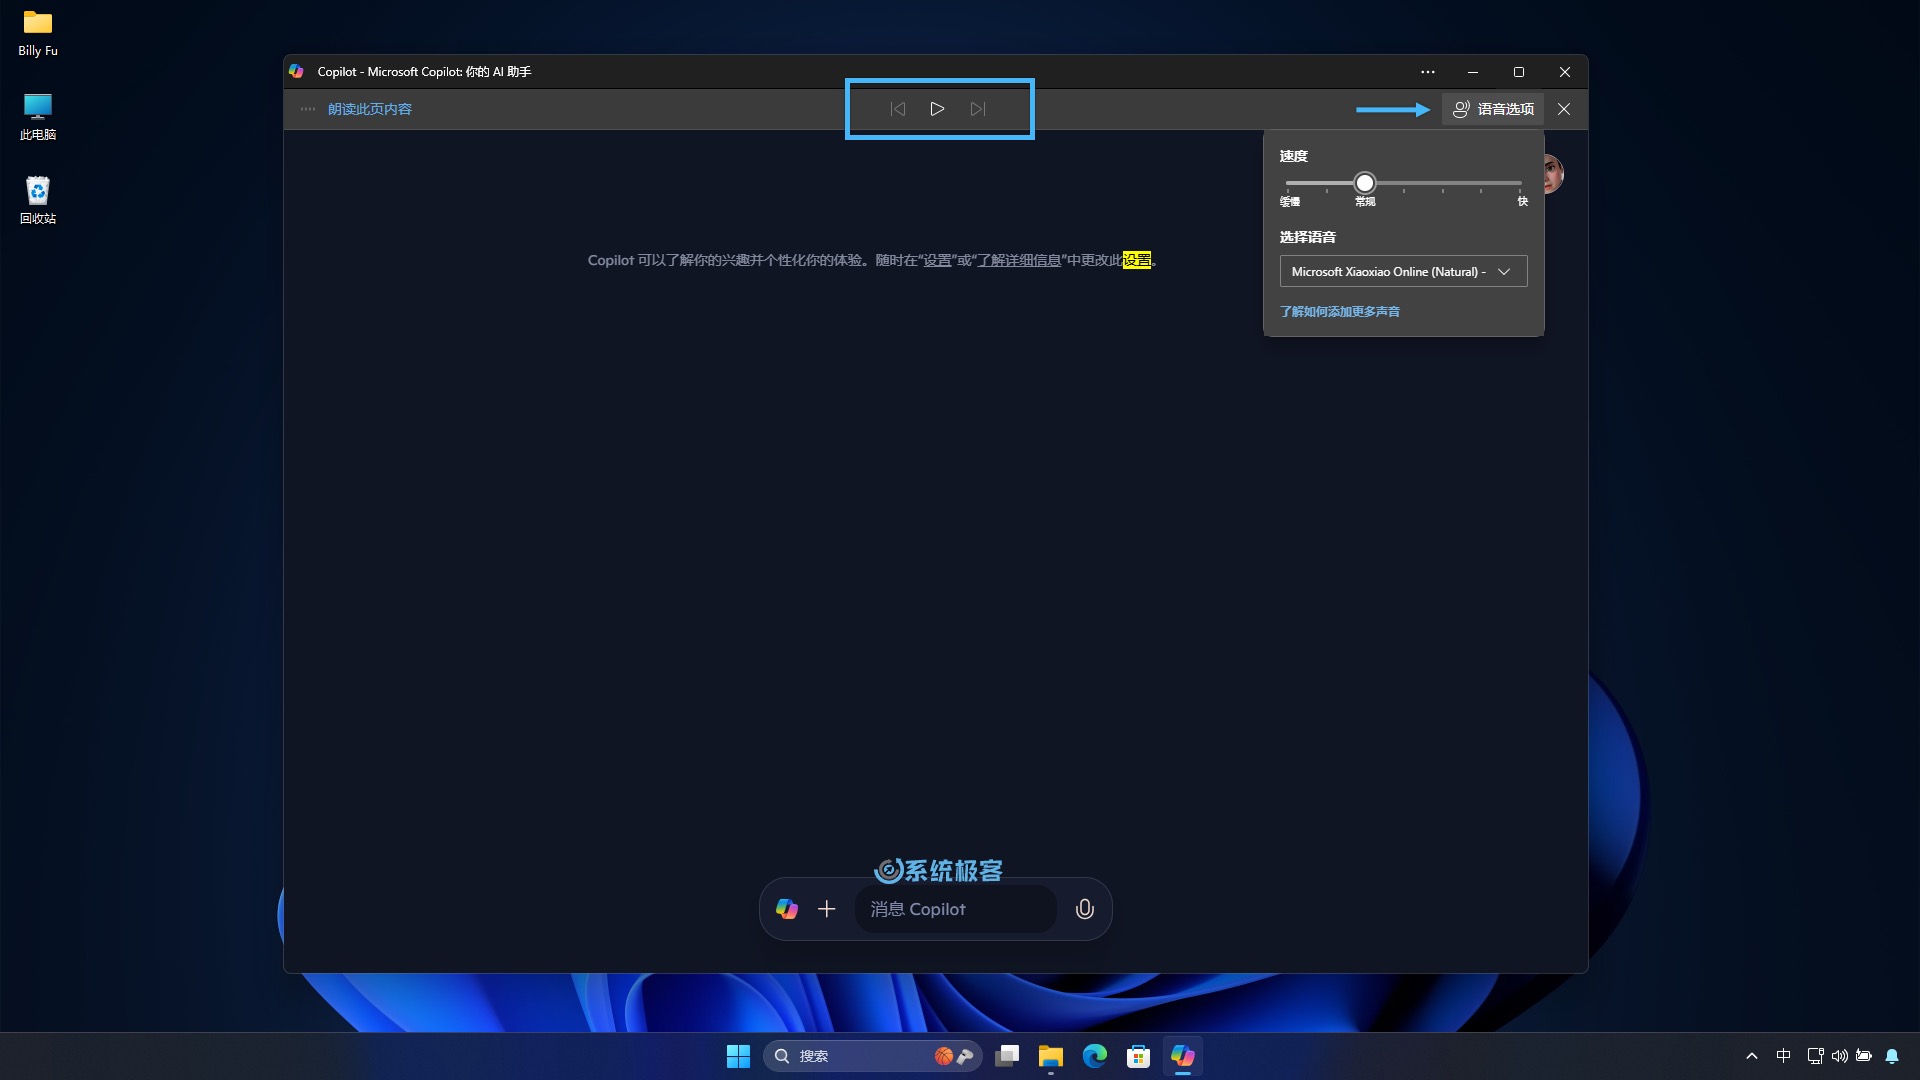Open the battery tray icon
Viewport: 1920px width, 1080px height.
click(x=1863, y=1056)
